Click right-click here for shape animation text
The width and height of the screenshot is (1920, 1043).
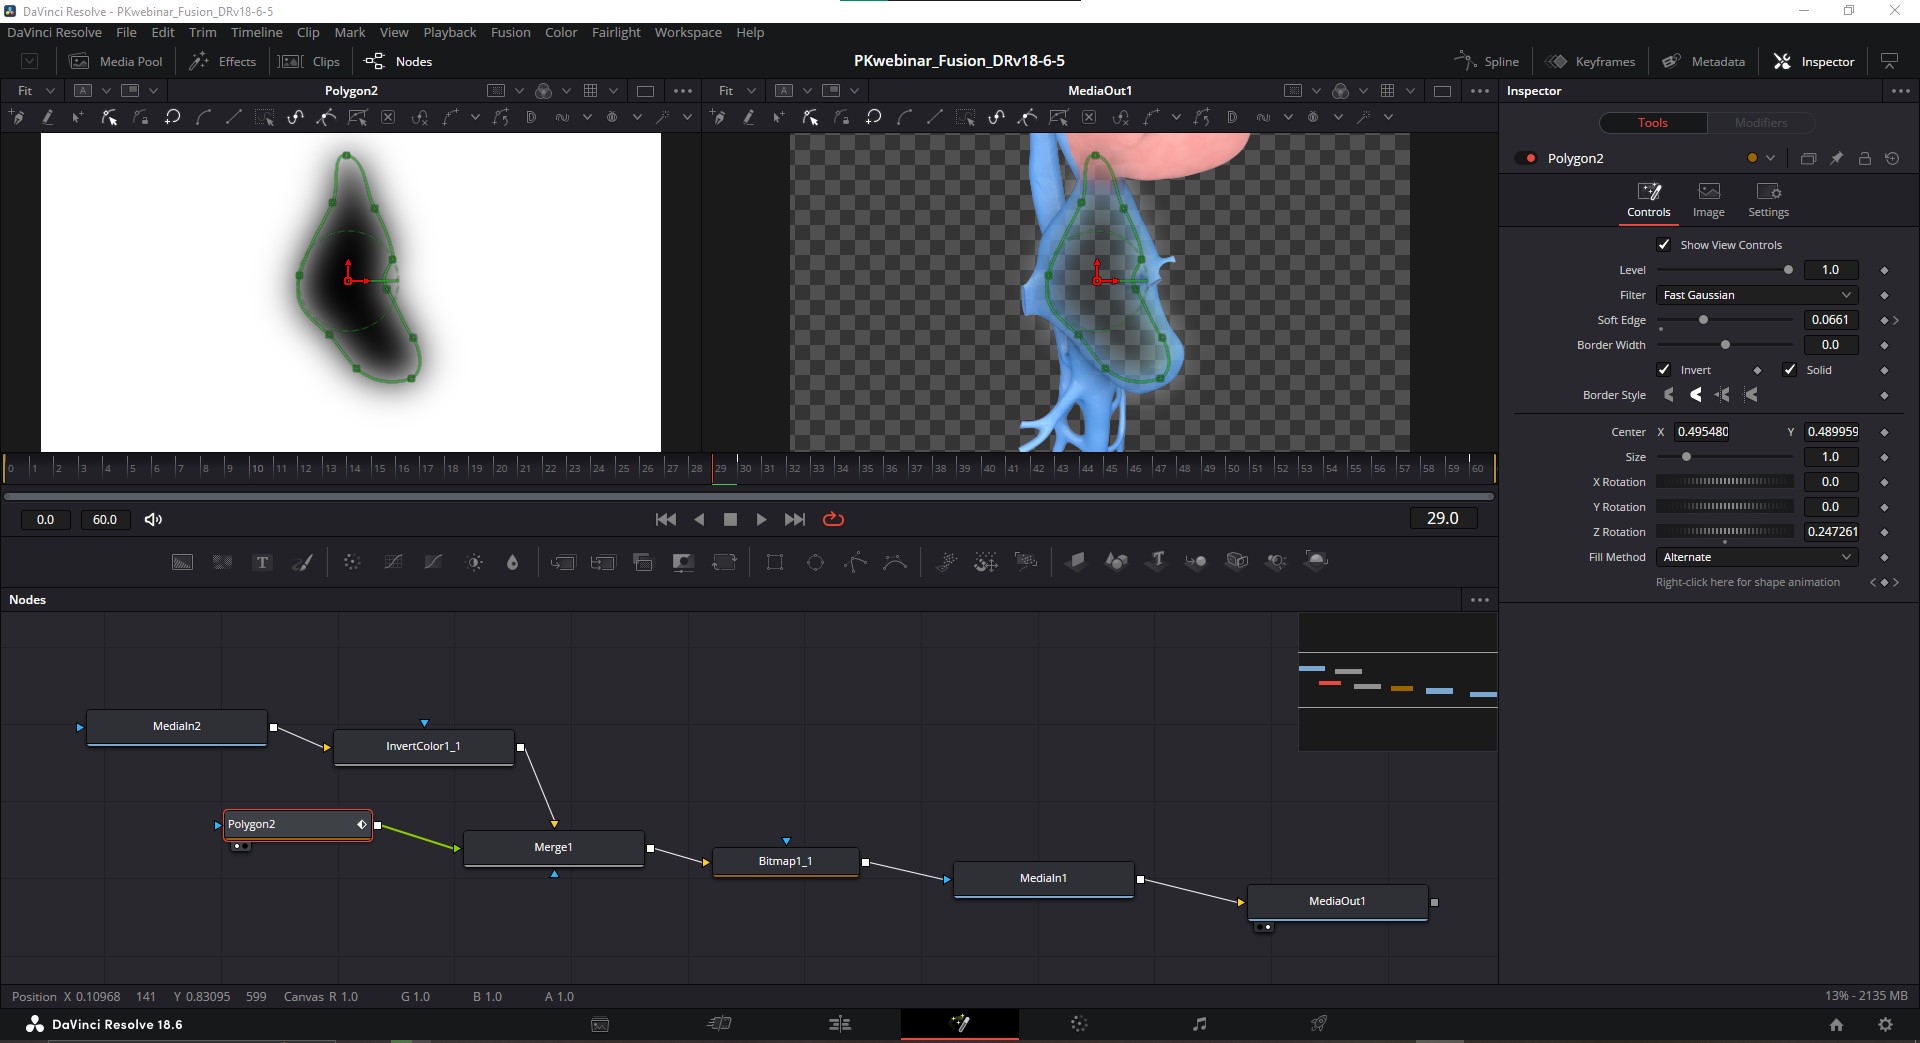coord(1747,582)
